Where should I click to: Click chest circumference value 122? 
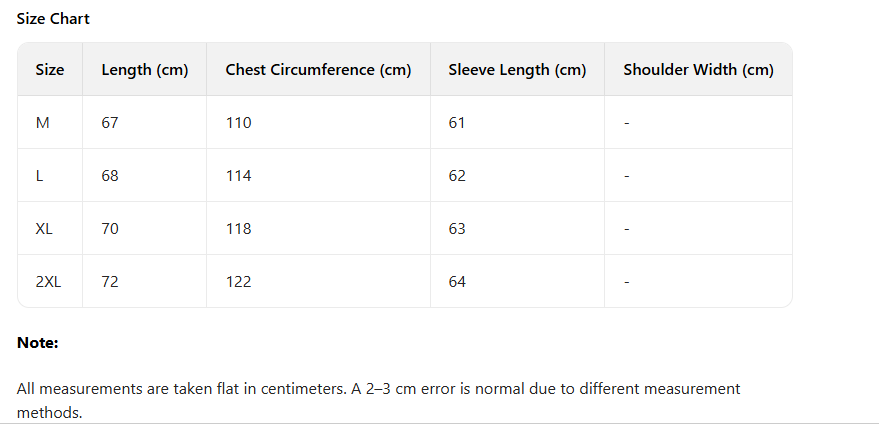pos(238,282)
